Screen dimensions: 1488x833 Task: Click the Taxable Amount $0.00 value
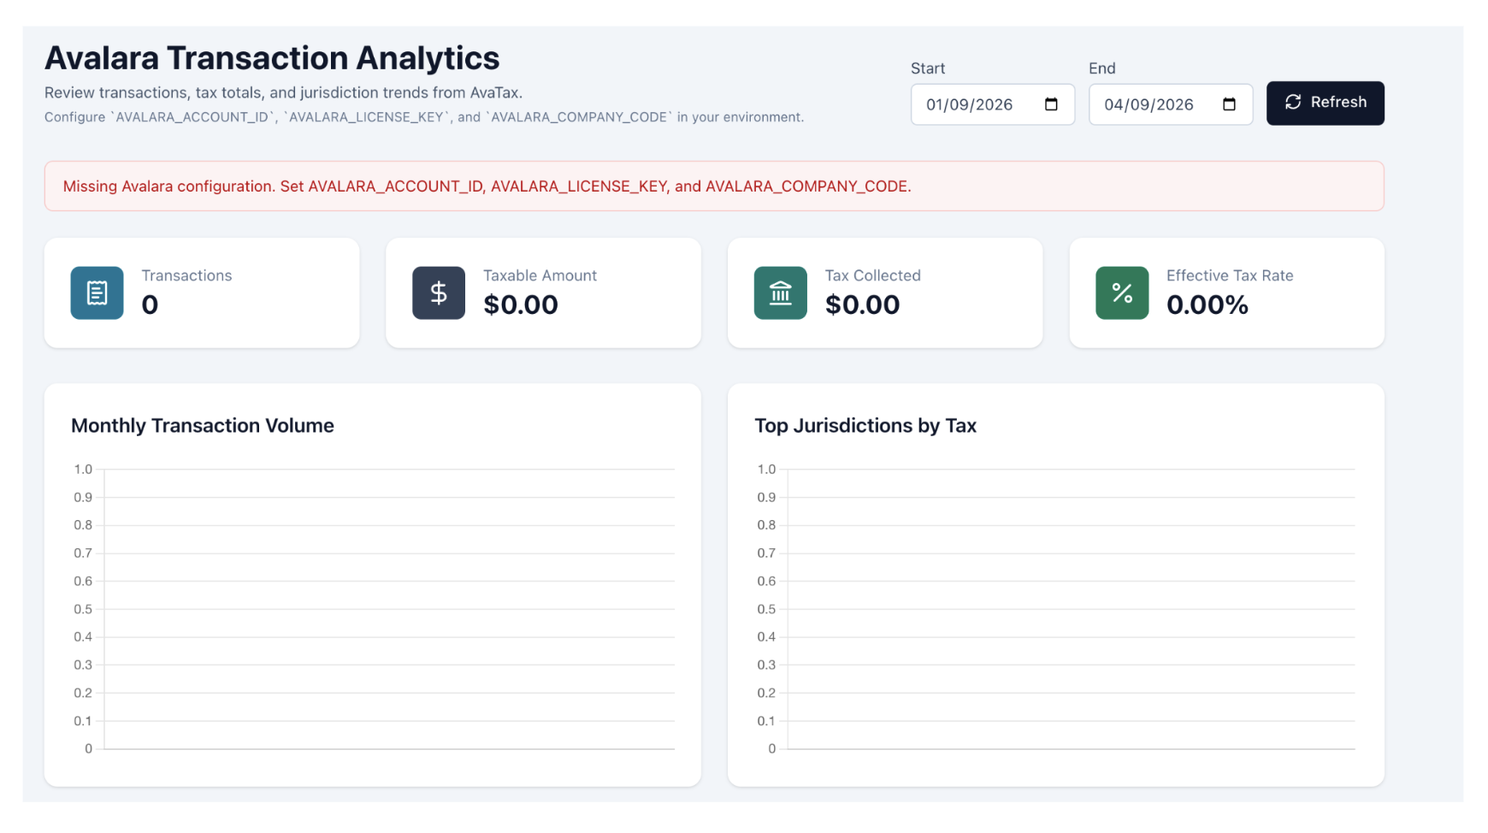(521, 305)
